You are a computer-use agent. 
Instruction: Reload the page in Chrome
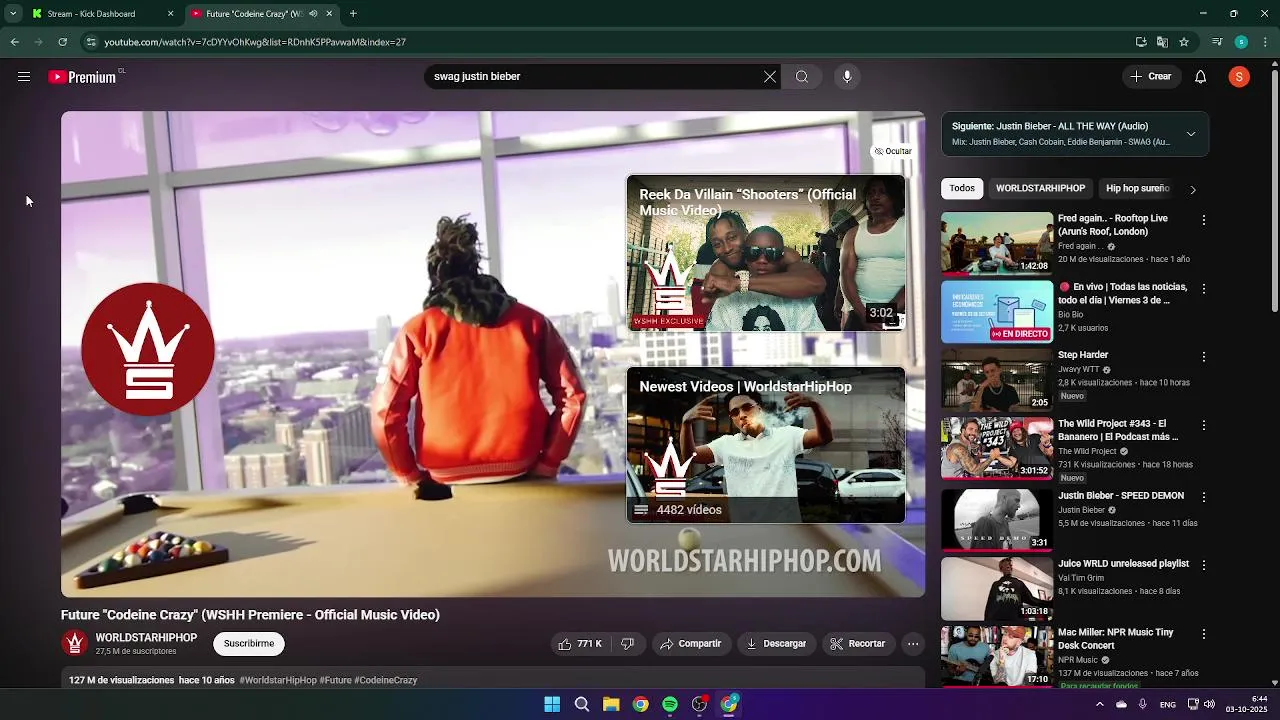coord(63,42)
